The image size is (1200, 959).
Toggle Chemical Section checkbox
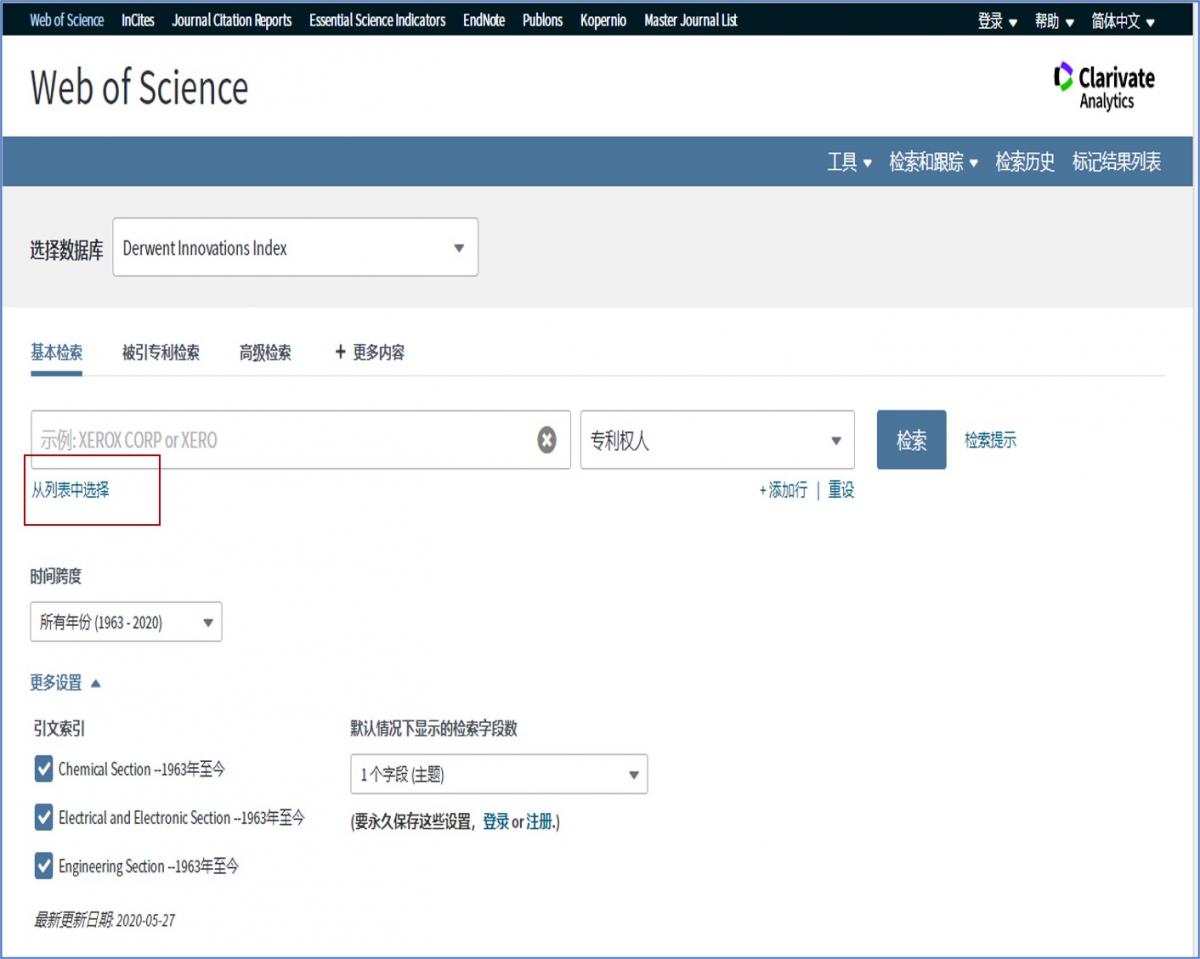(44, 769)
